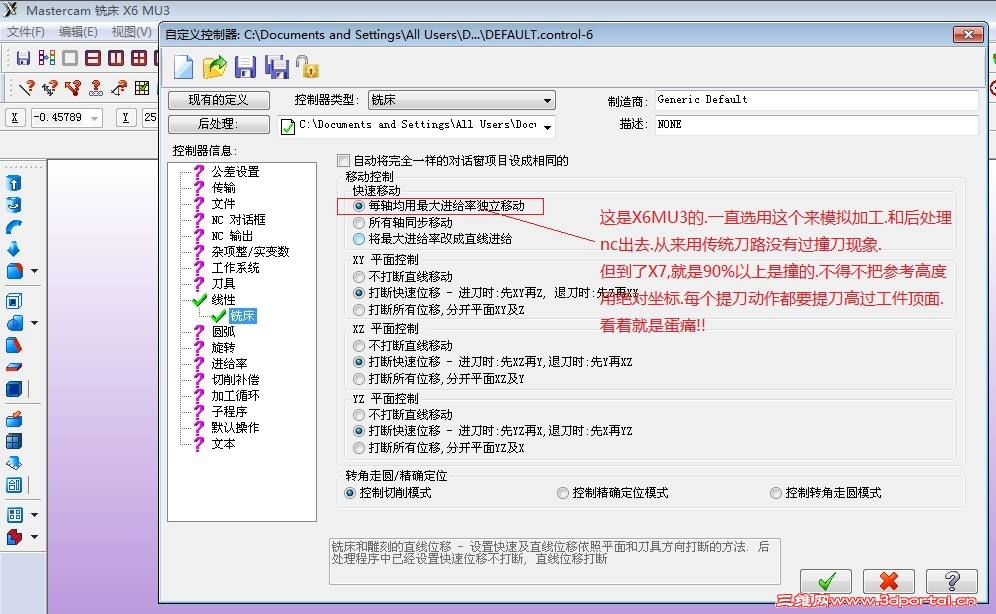Select XZ plane '不打断直线移动' radio option

(359, 345)
